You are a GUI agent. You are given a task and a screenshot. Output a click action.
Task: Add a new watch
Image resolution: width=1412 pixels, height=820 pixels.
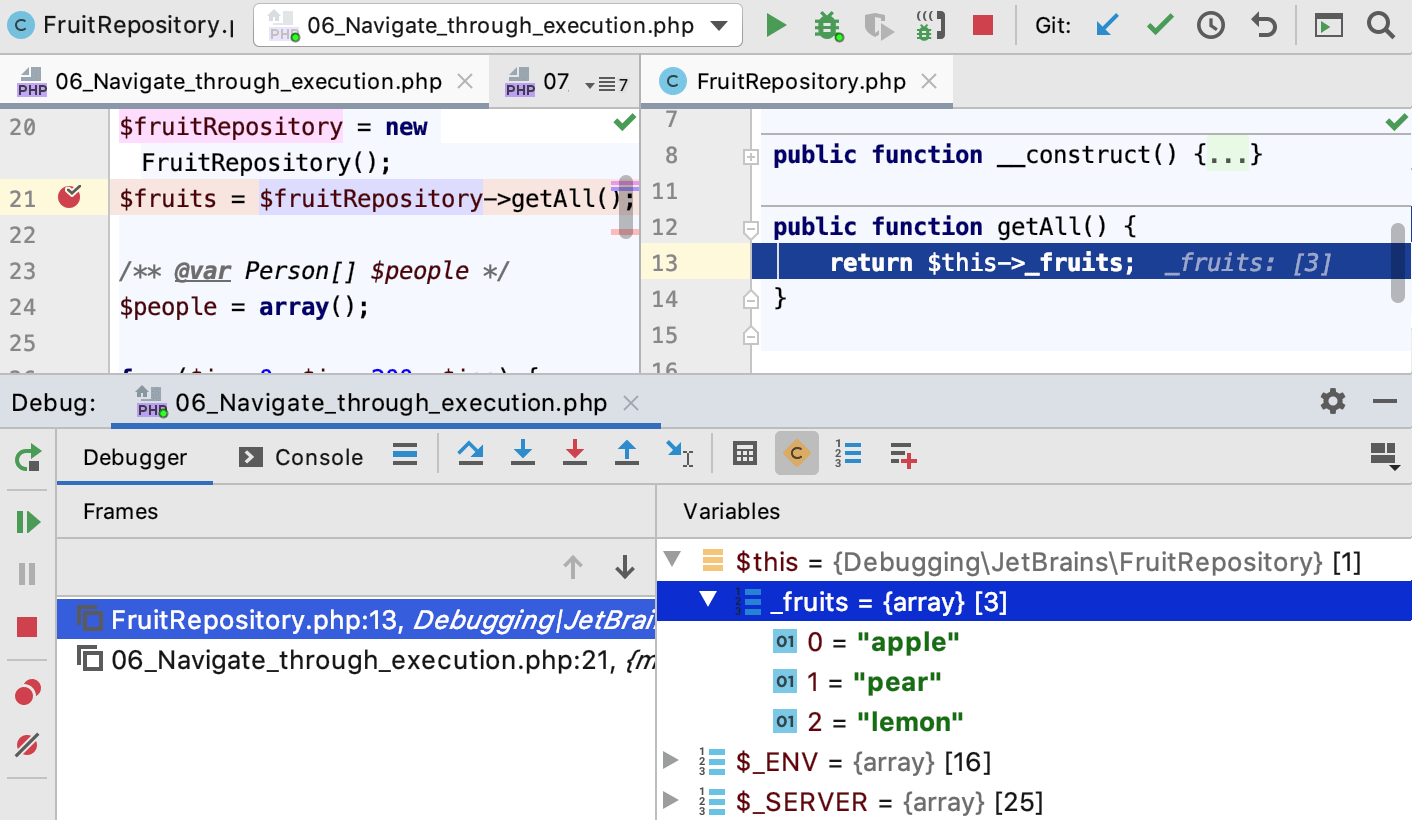tap(903, 455)
